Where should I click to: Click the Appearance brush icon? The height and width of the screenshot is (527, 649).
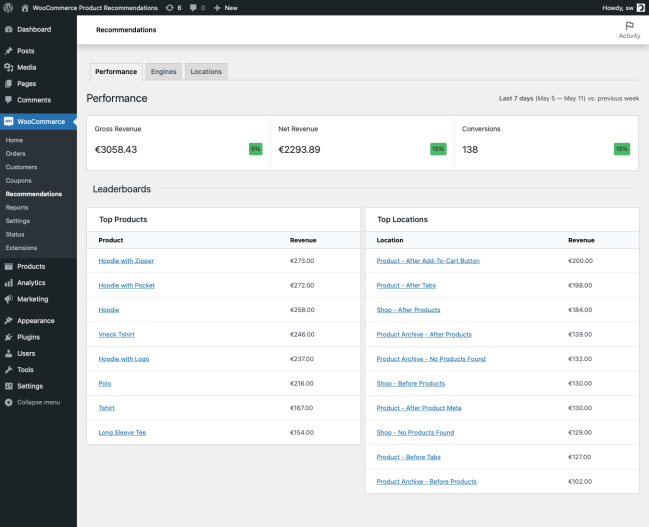pyautogui.click(x=9, y=321)
